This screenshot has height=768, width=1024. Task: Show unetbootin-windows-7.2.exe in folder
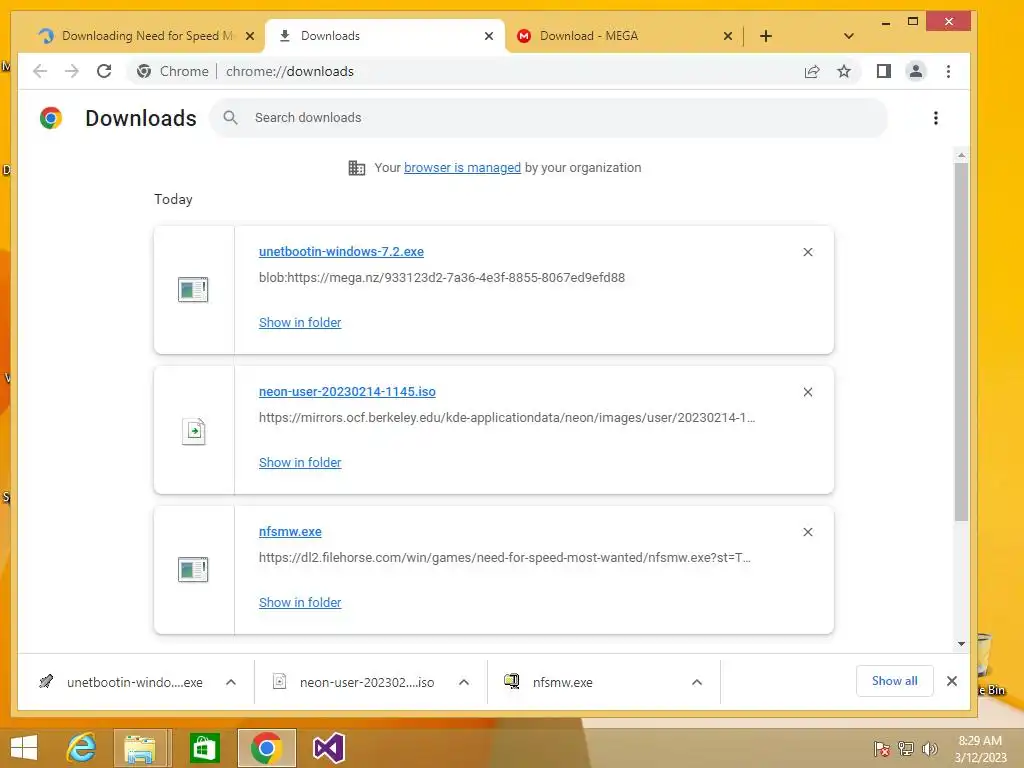click(x=300, y=323)
